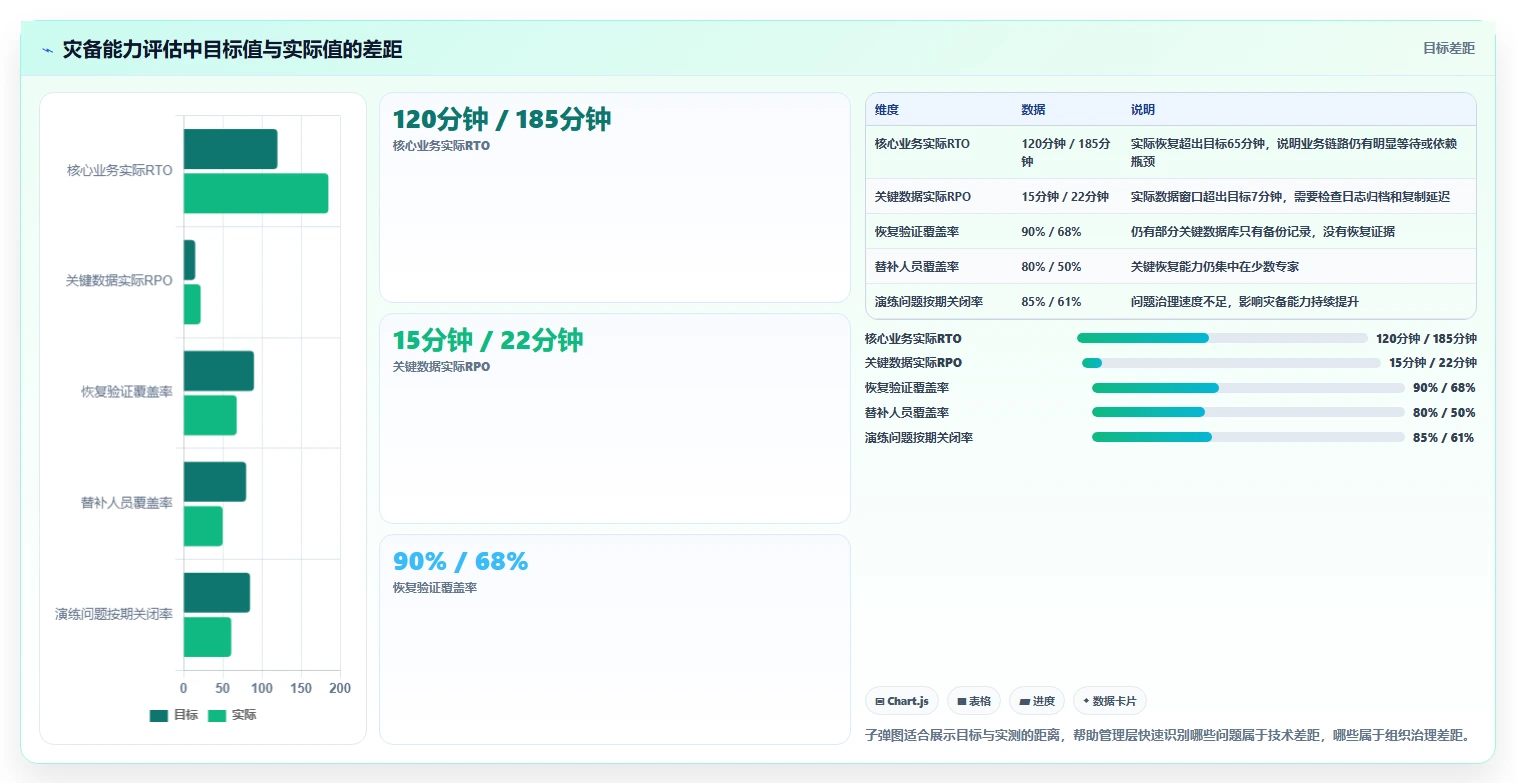Click the 关键数据实际RPO label on the chart axis

(119, 282)
